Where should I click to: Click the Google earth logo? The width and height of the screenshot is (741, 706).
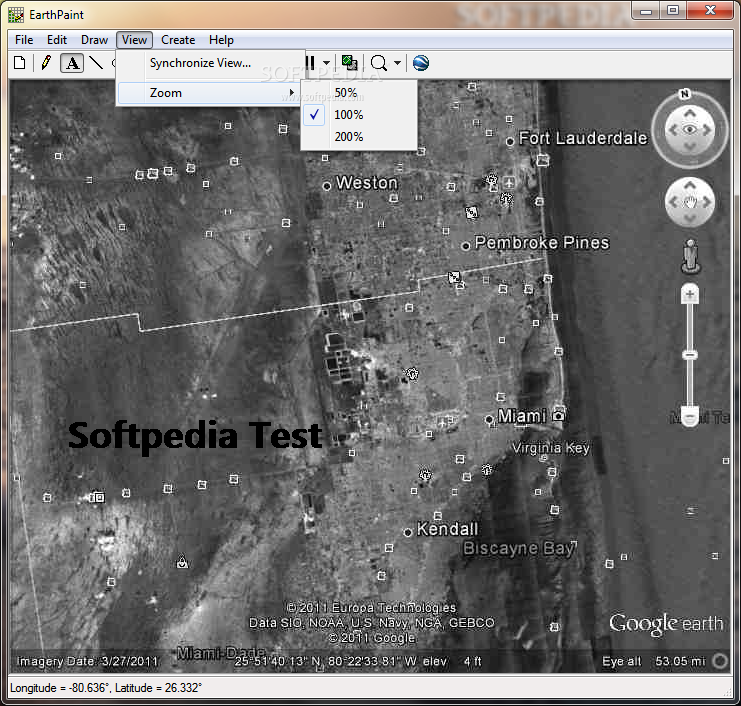tap(666, 624)
